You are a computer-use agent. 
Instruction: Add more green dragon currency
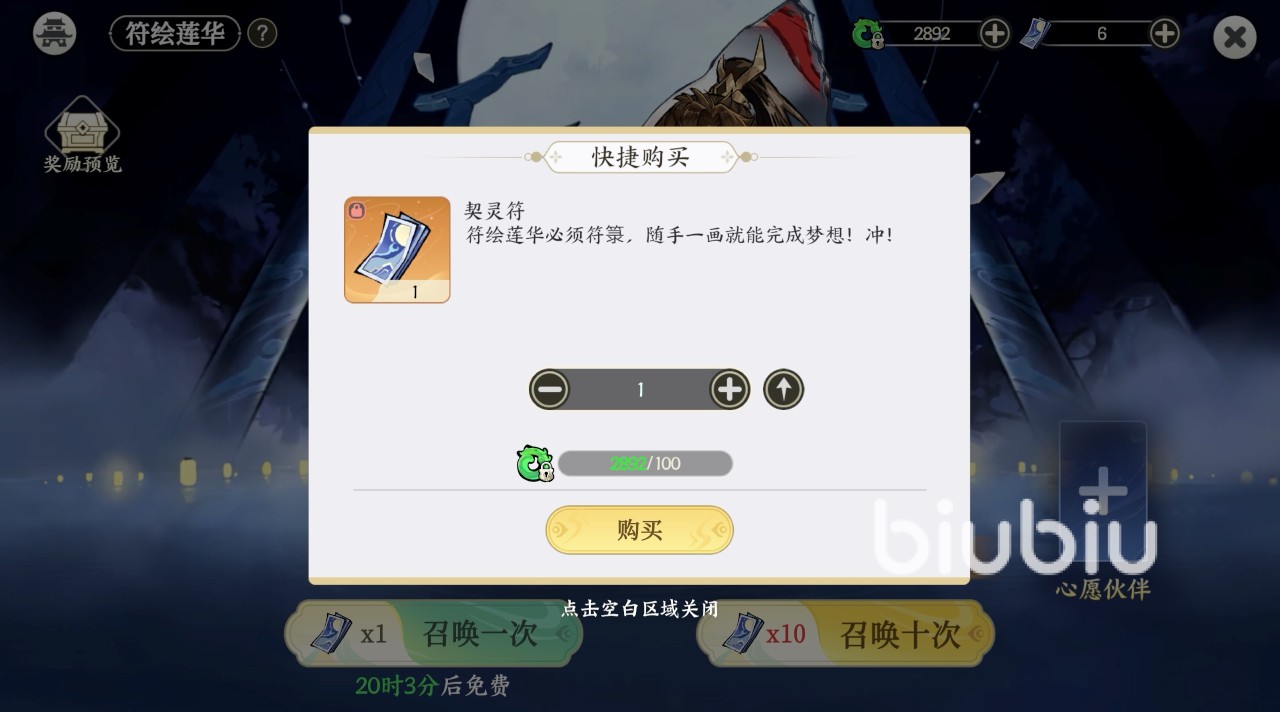(995, 33)
